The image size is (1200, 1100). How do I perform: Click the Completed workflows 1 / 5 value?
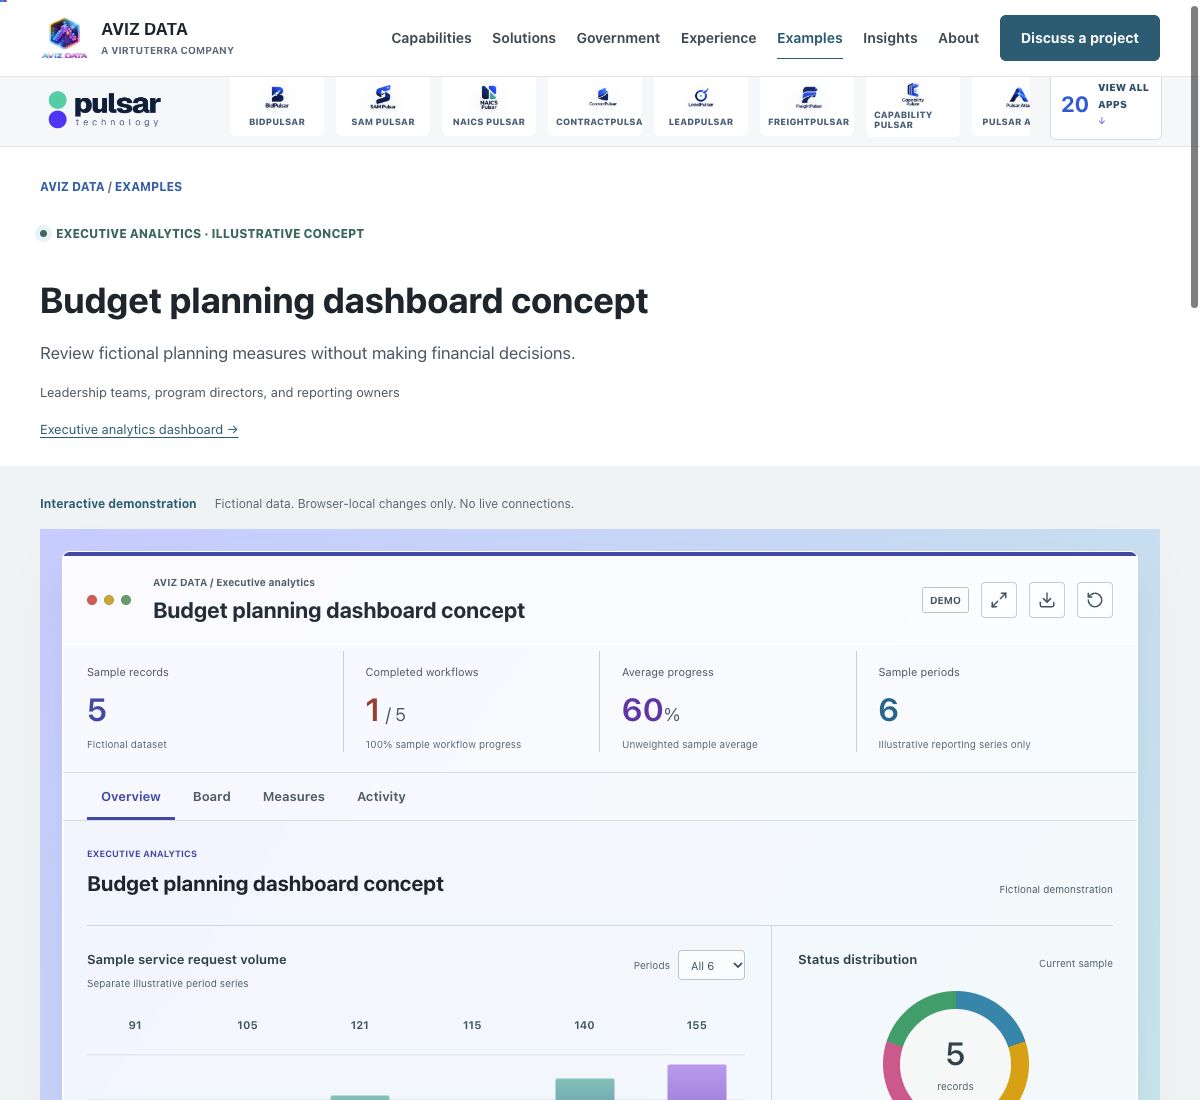point(386,711)
